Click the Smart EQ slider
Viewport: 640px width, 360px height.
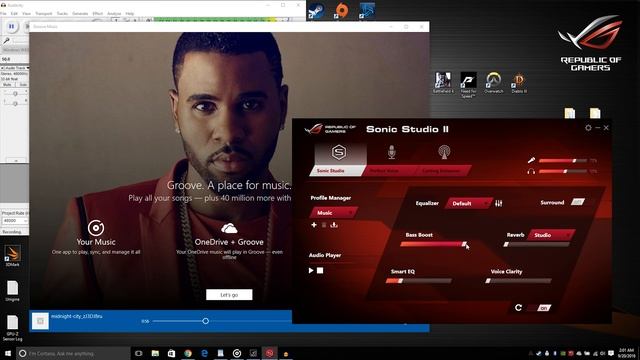[x=419, y=281]
